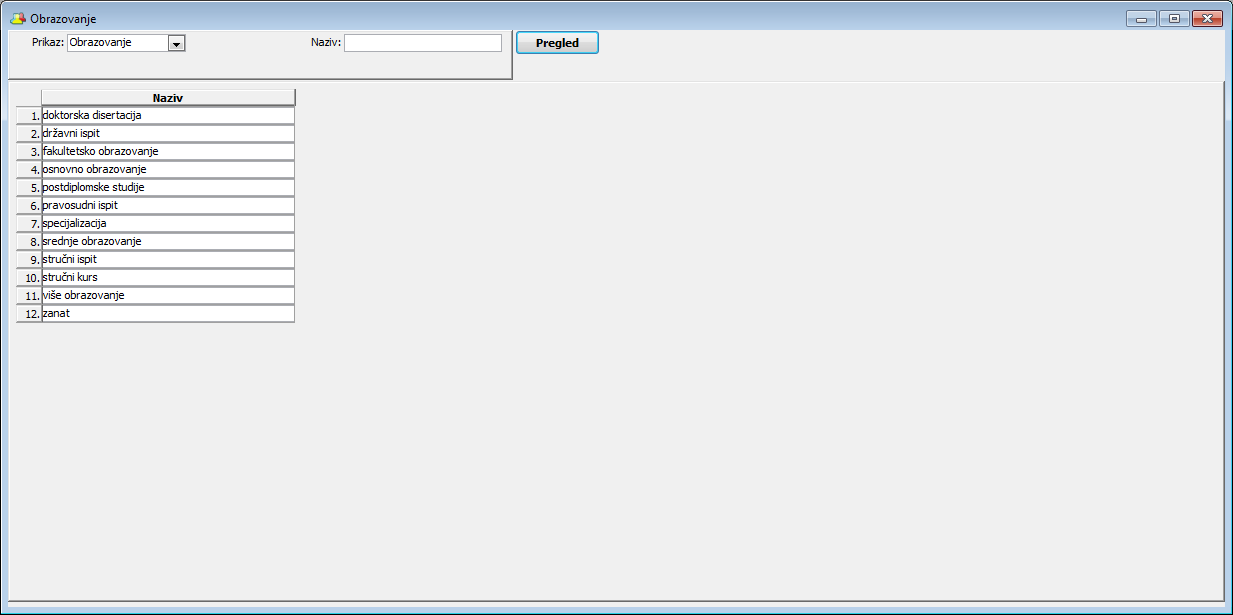Select the row 'pravosudni ispit'
Image resolution: width=1233 pixels, height=615 pixels.
tap(168, 205)
